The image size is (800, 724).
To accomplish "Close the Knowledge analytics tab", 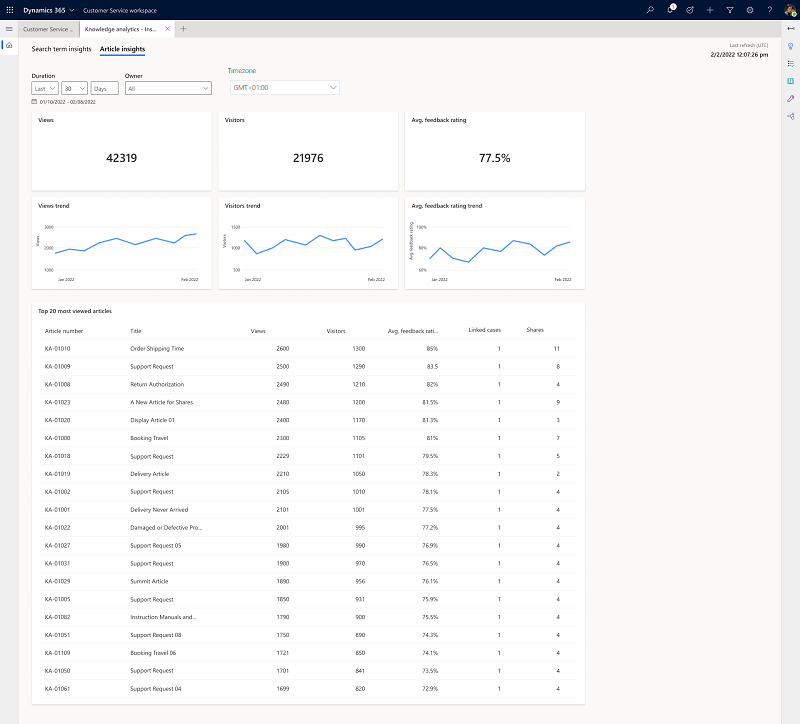I will tap(167, 29).
